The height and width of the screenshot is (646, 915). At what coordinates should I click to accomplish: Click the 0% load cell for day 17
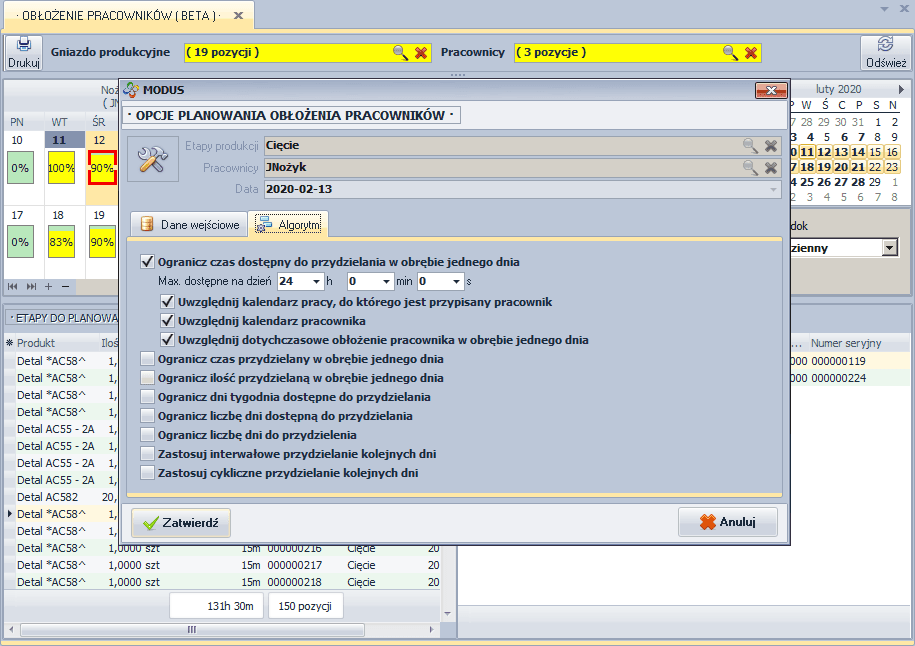point(20,242)
